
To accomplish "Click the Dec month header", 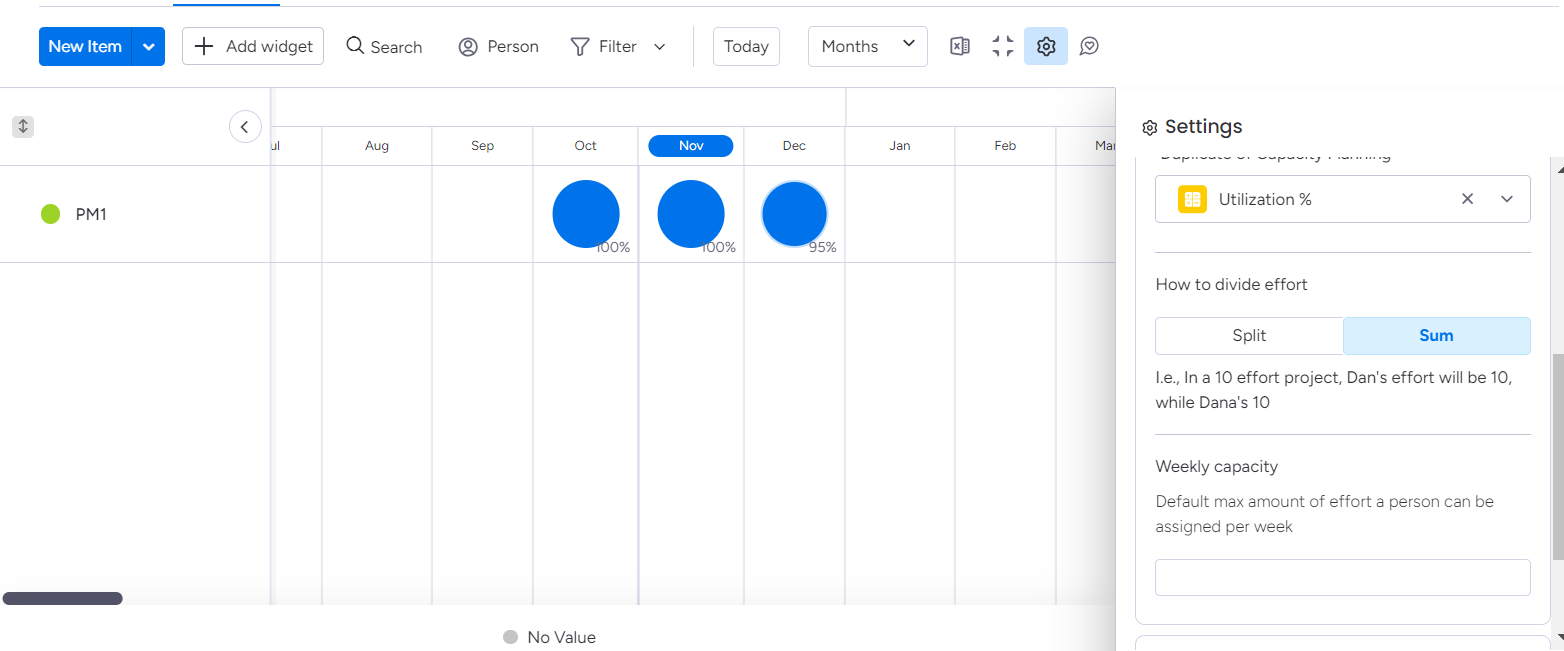I will (794, 146).
